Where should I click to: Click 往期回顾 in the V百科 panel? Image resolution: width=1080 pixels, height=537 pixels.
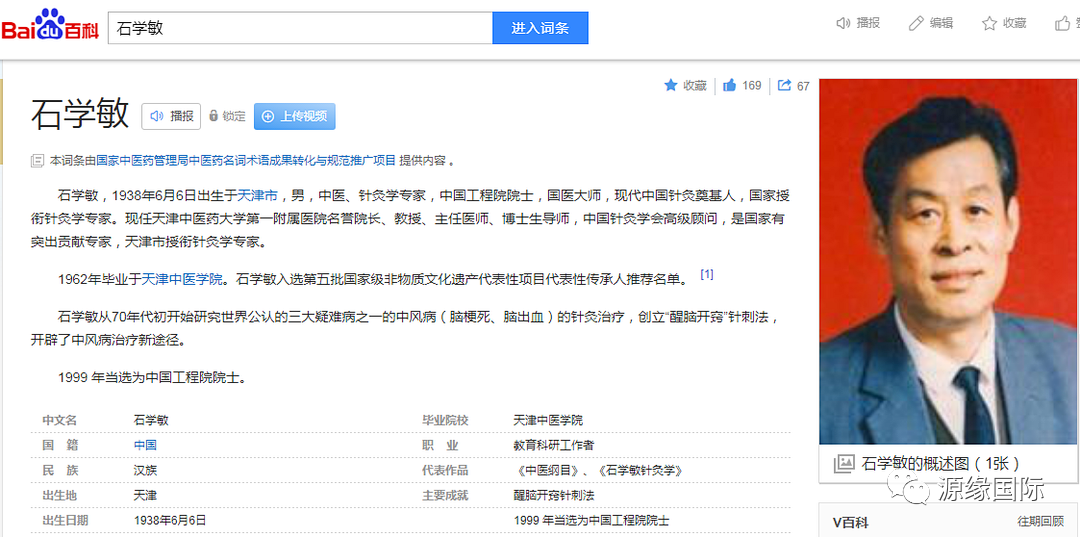(1040, 521)
